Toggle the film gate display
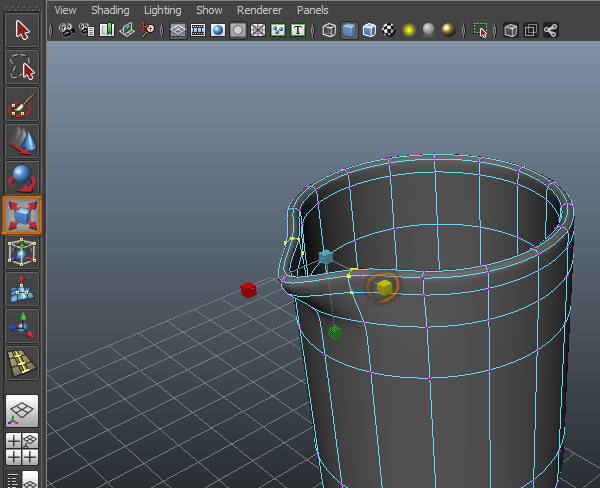 pos(198,30)
